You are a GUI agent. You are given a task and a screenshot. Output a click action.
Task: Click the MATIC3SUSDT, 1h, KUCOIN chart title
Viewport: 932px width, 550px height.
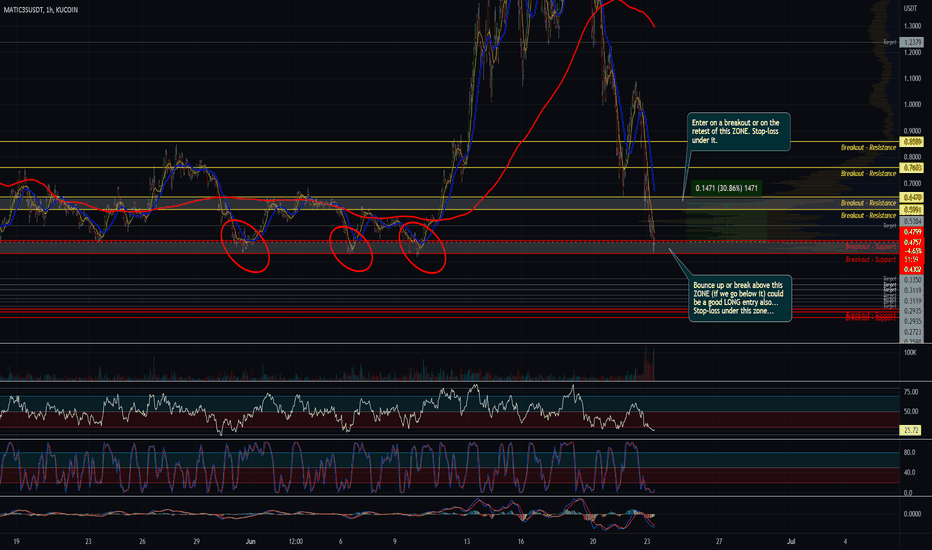tap(40, 10)
